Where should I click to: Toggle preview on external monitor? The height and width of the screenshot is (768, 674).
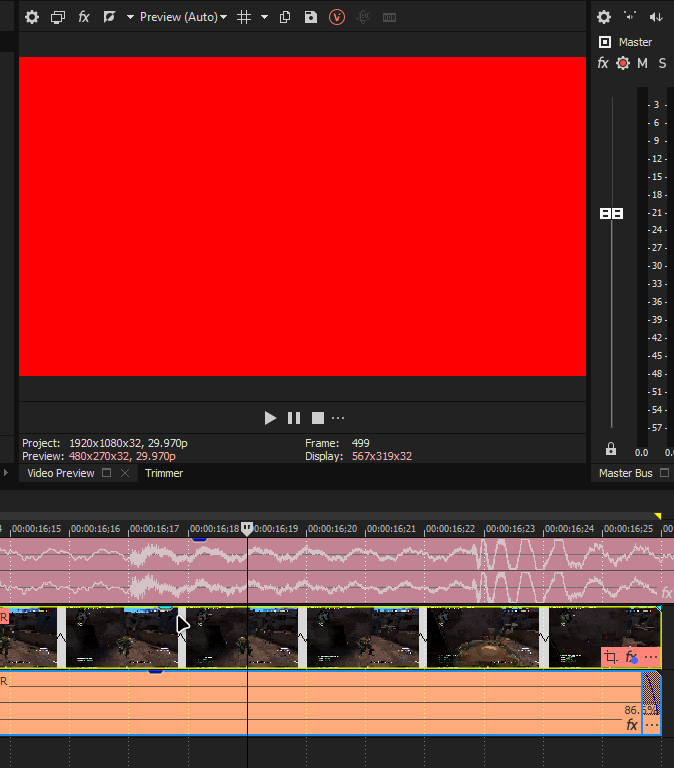pyautogui.click(x=58, y=17)
